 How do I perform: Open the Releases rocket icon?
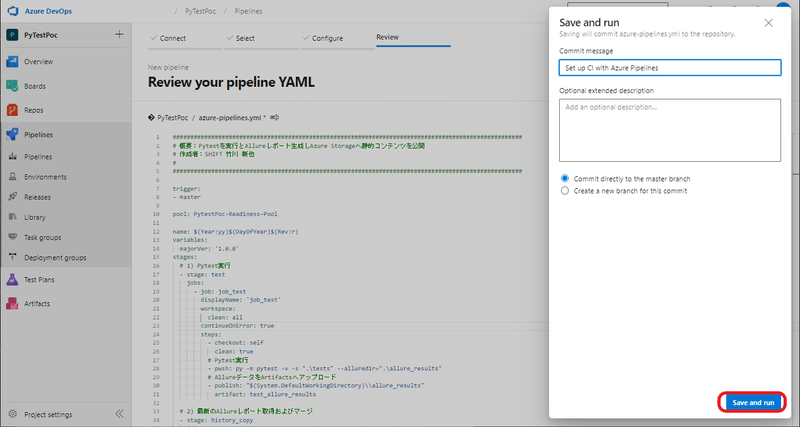tap(13, 197)
